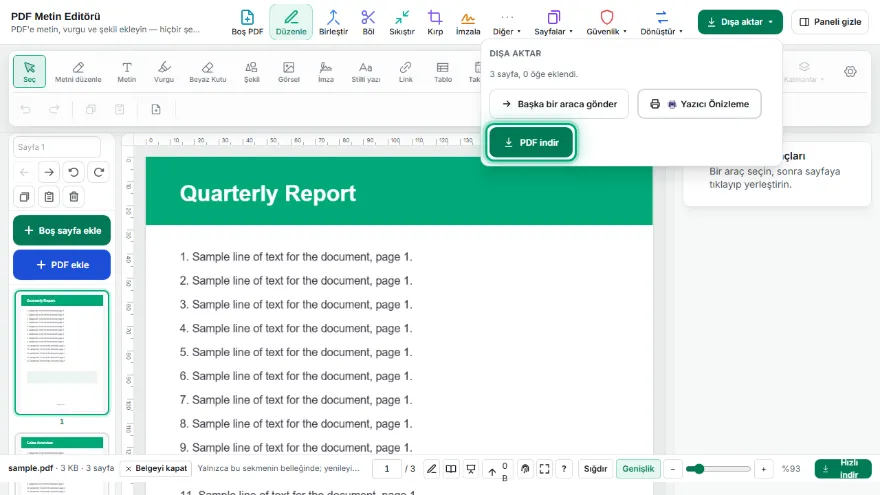Click PDF indir download button
This screenshot has width=880, height=495.
[x=531, y=143]
